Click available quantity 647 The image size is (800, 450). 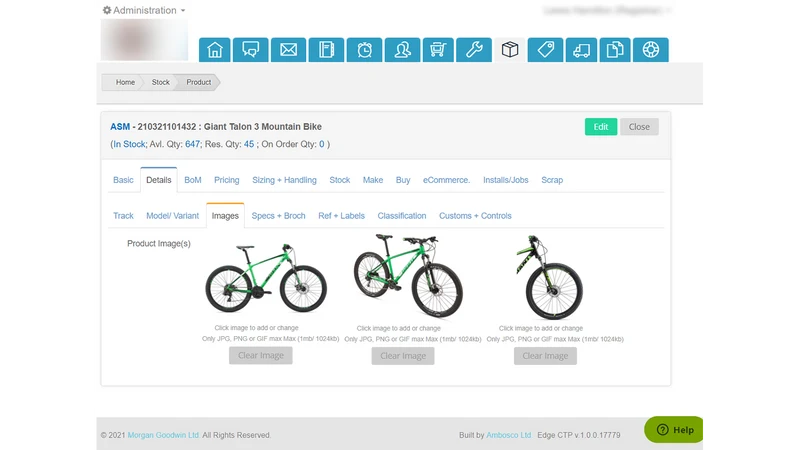pos(192,144)
